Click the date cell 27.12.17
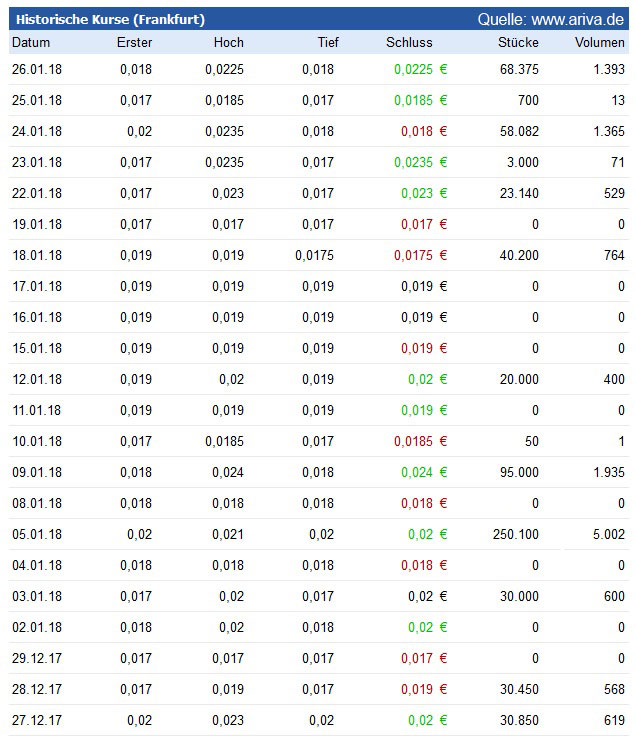 click(x=37, y=721)
